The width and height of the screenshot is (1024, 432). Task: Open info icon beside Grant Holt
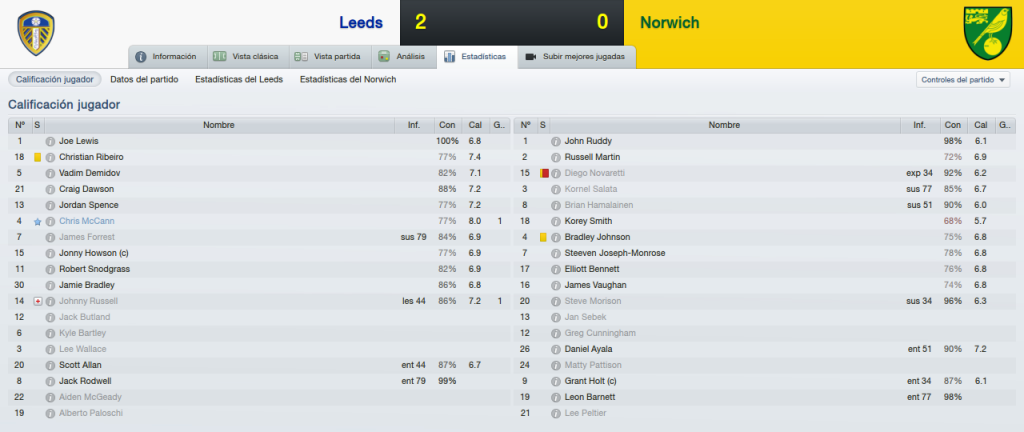pyautogui.click(x=556, y=381)
